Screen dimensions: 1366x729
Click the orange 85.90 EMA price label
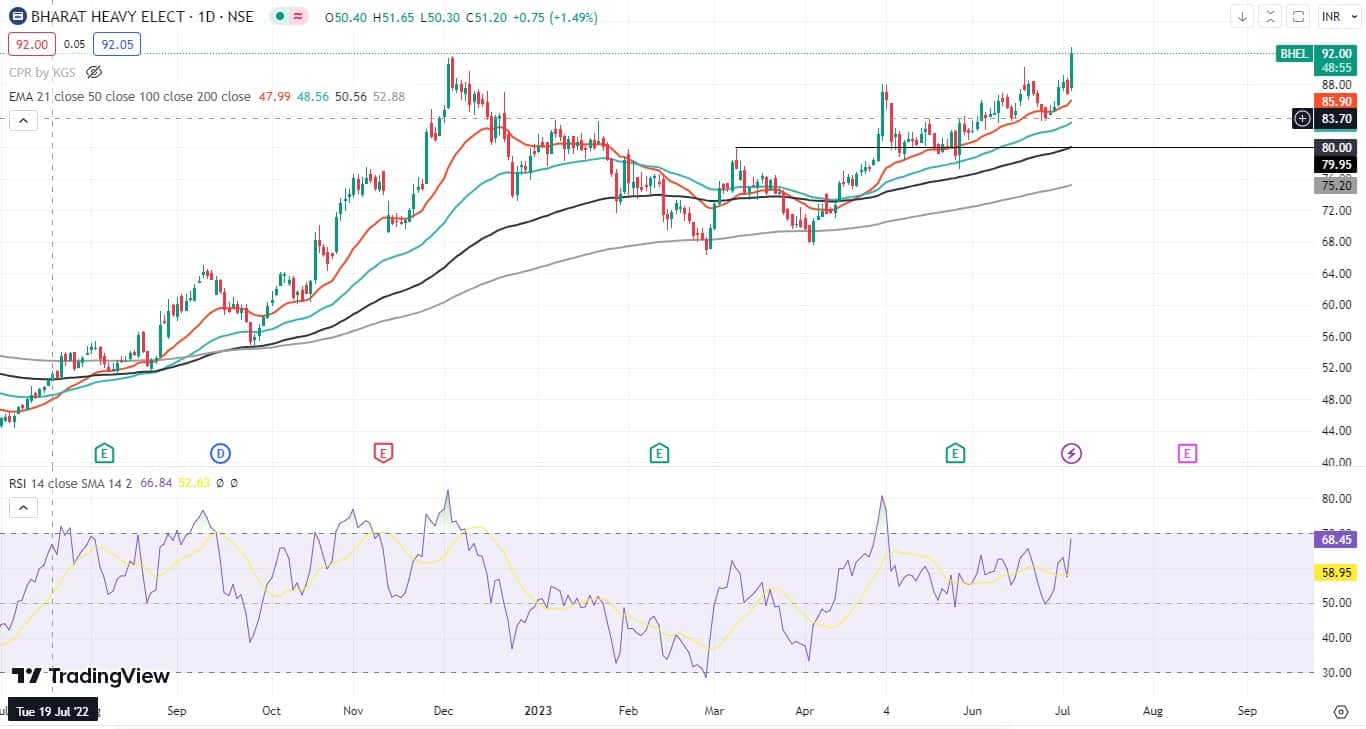(x=1337, y=102)
